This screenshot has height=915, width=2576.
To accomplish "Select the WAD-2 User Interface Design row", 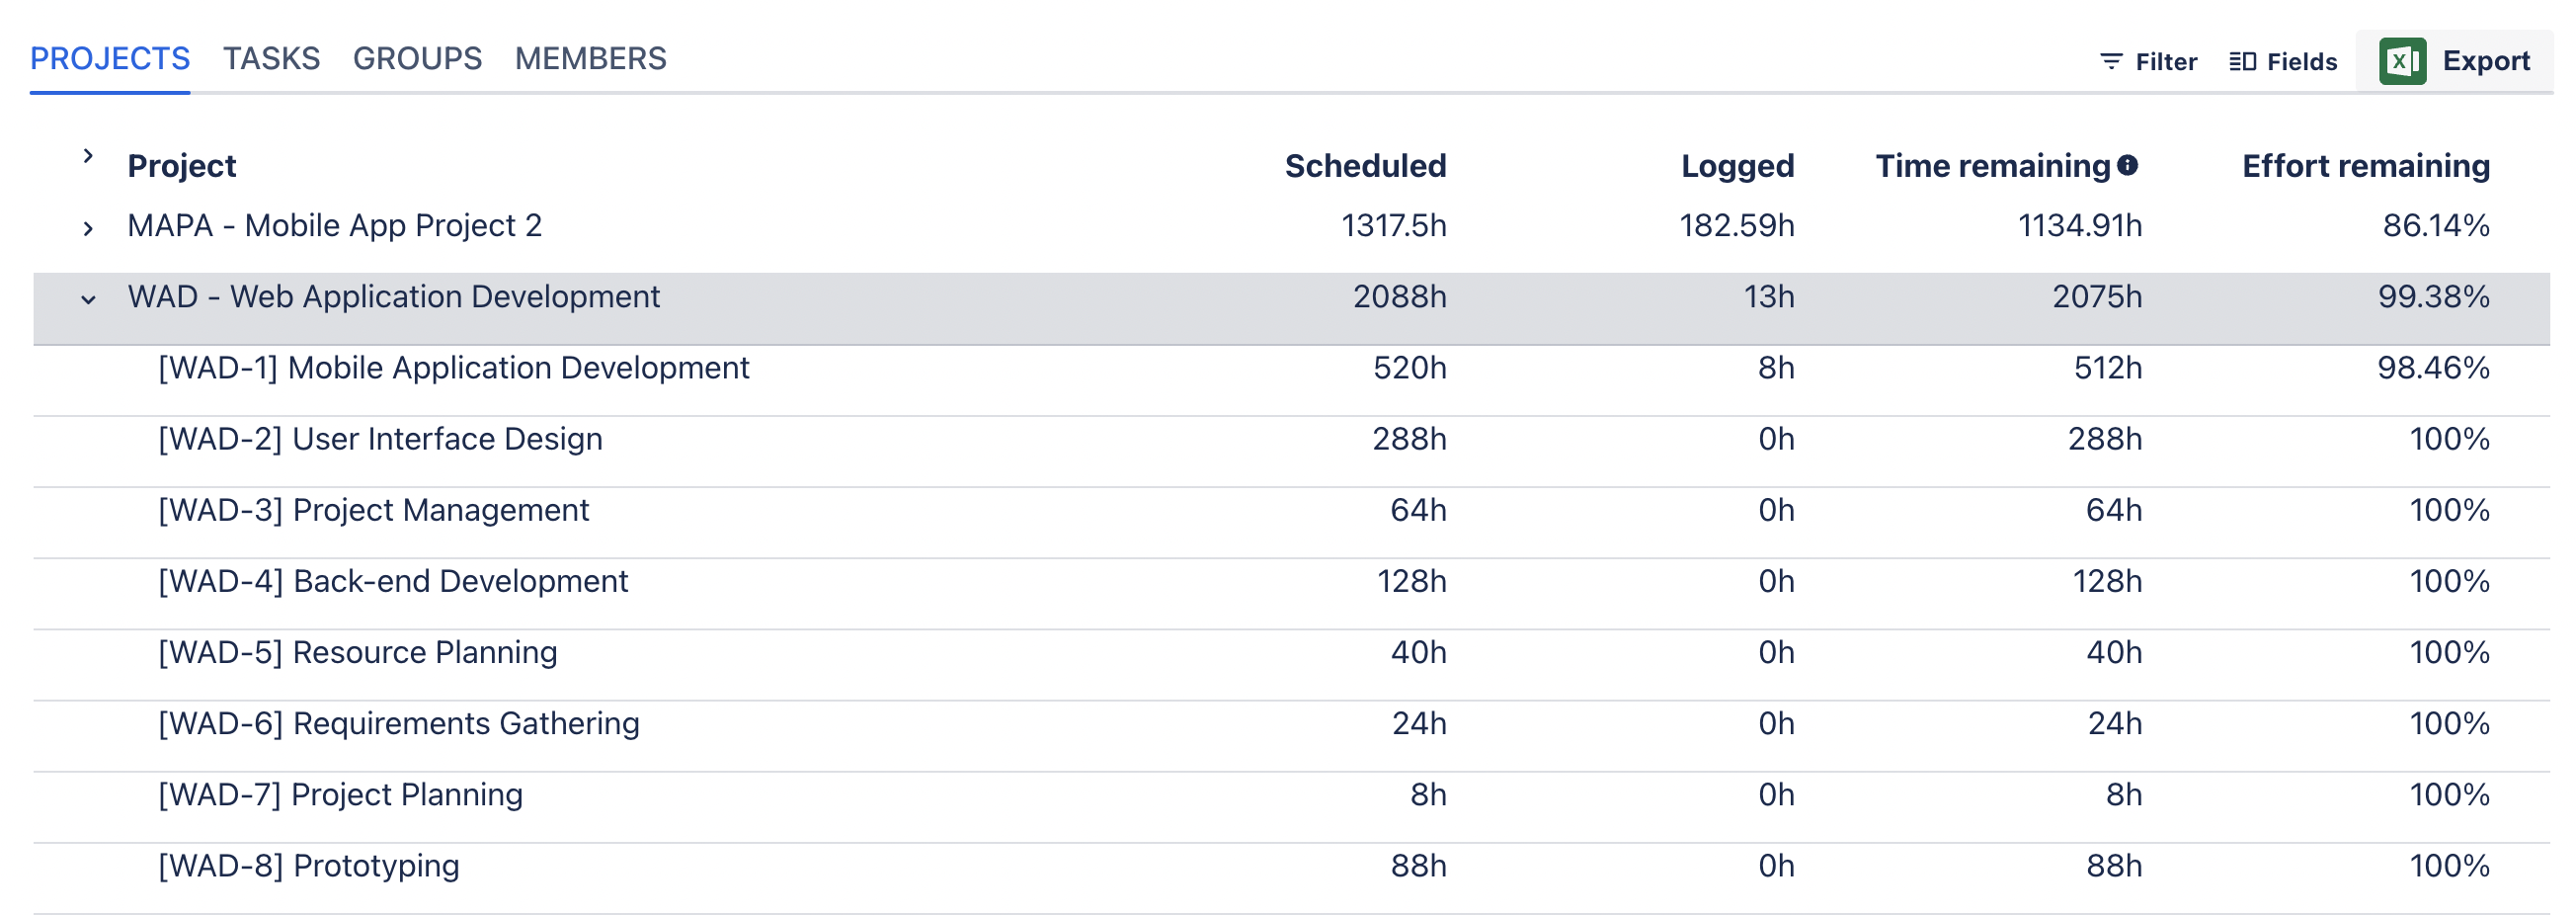I will coord(1291,439).
